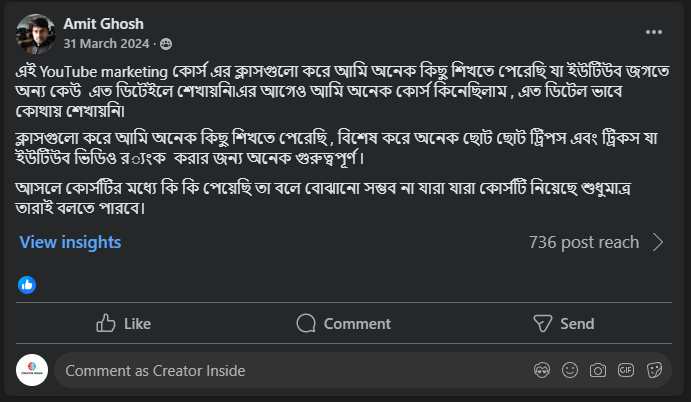Viewport: 691px width, 402px height.
Task: Open the sticker picker icon
Action: point(654,370)
